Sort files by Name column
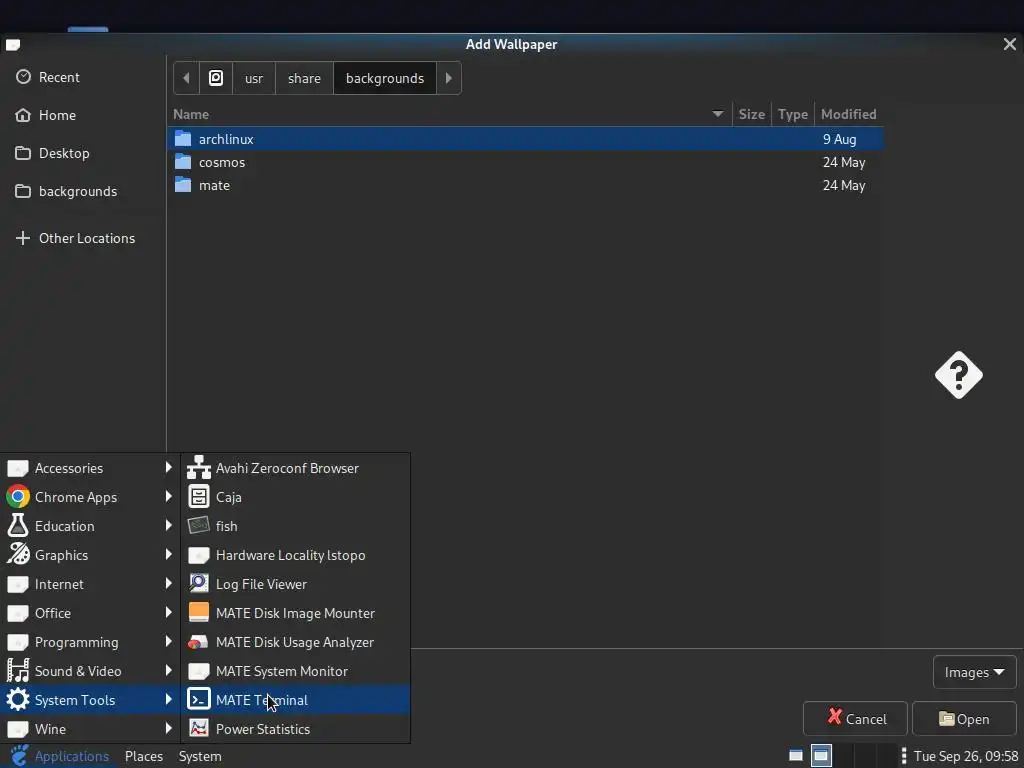This screenshot has height=768, width=1024. 449,114
